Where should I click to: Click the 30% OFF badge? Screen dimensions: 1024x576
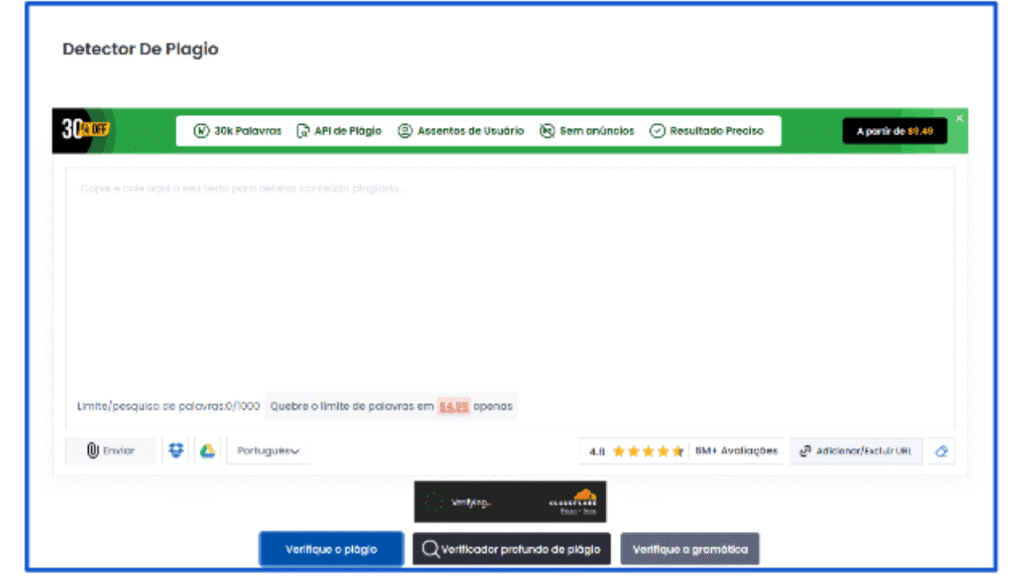pyautogui.click(x=86, y=130)
